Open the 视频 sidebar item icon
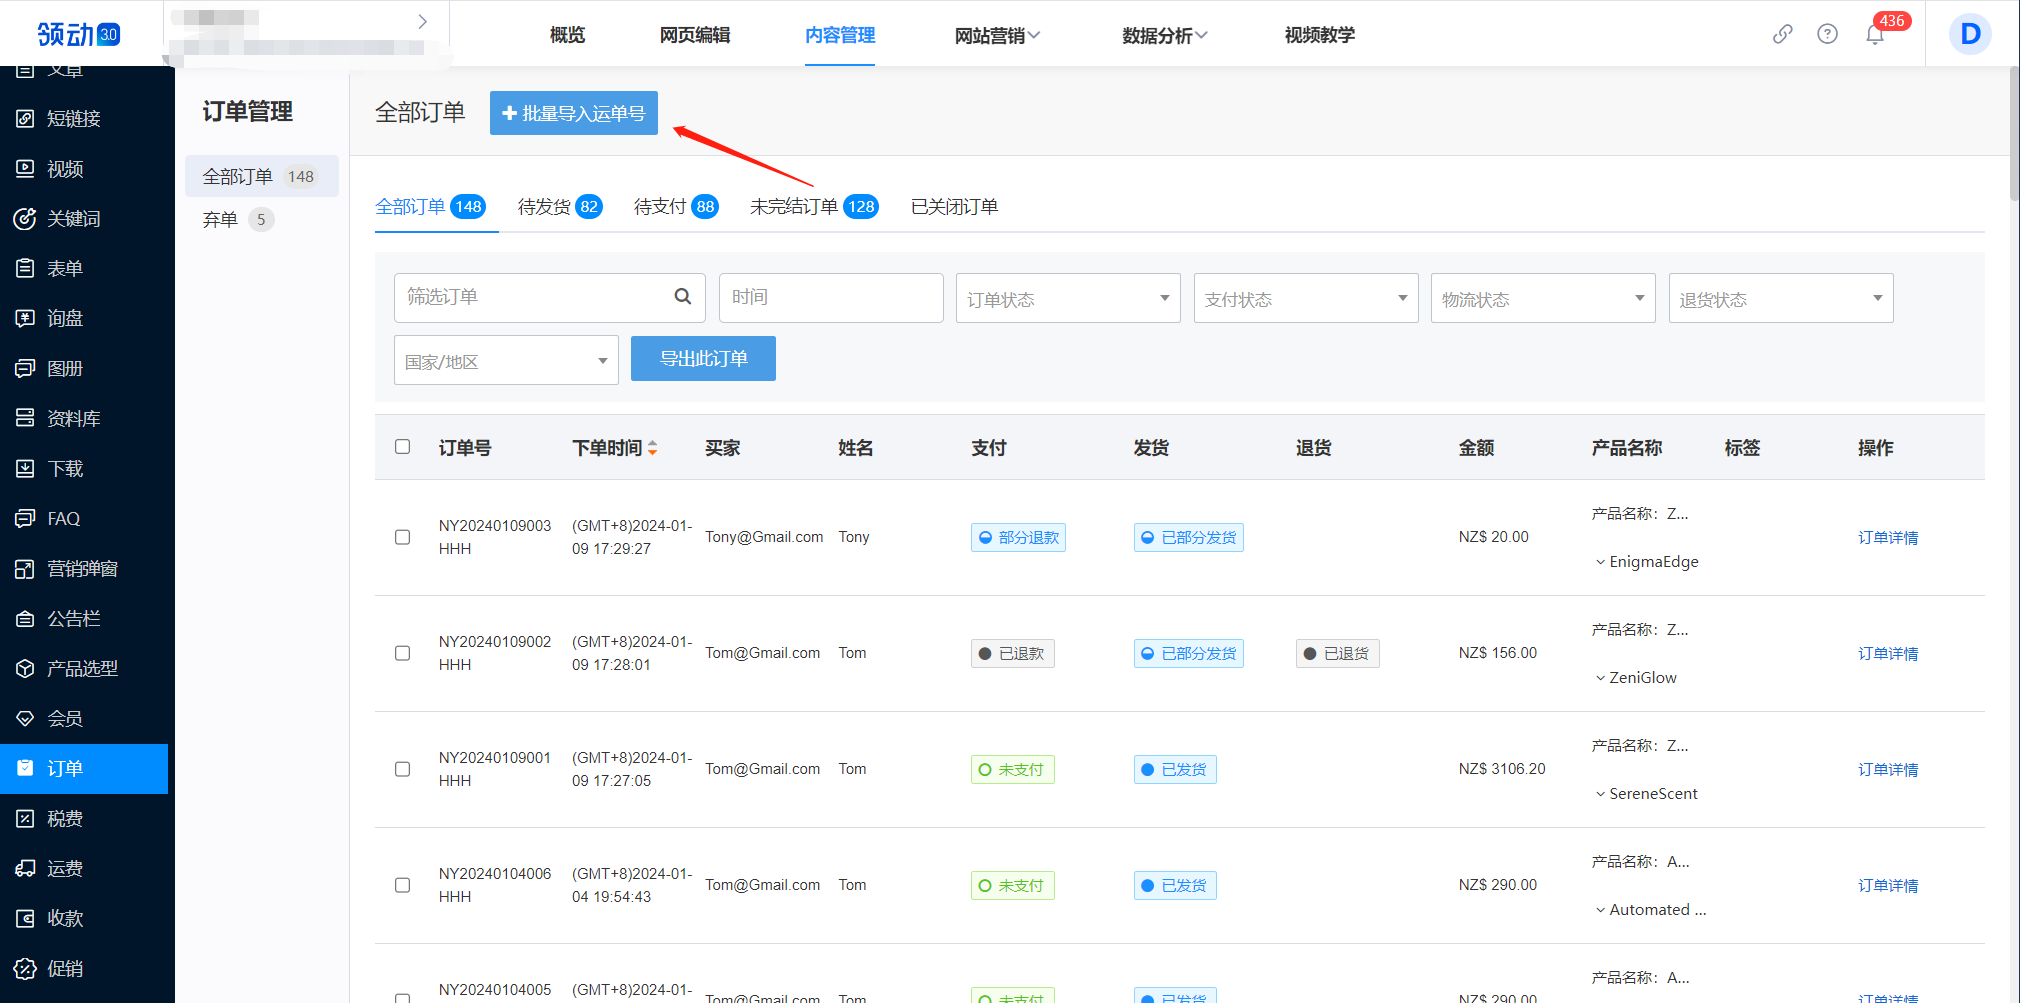This screenshot has width=2020, height=1003. [25, 169]
